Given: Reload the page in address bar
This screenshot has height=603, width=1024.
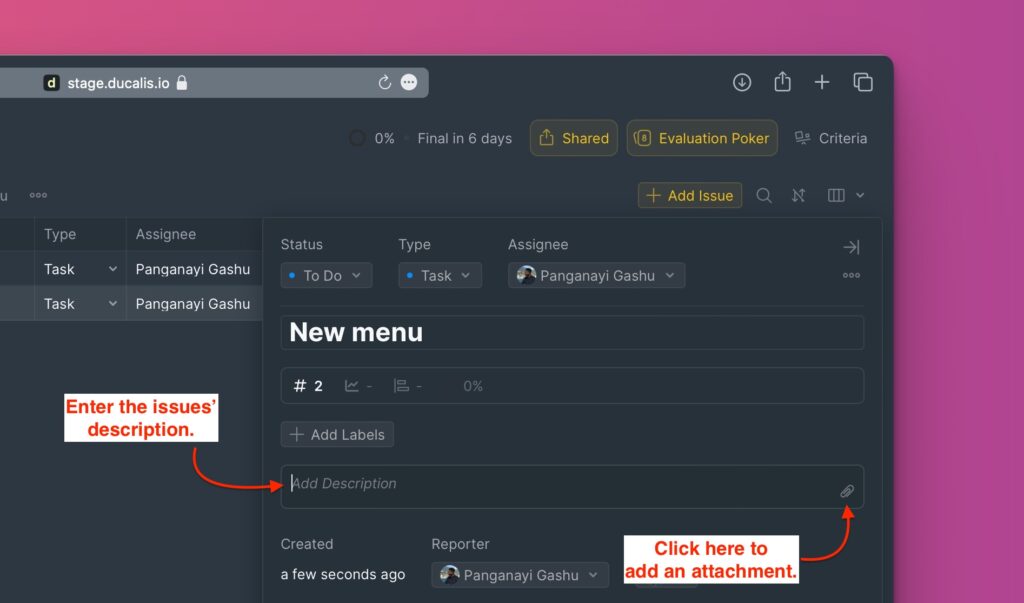Looking at the screenshot, I should pos(384,83).
